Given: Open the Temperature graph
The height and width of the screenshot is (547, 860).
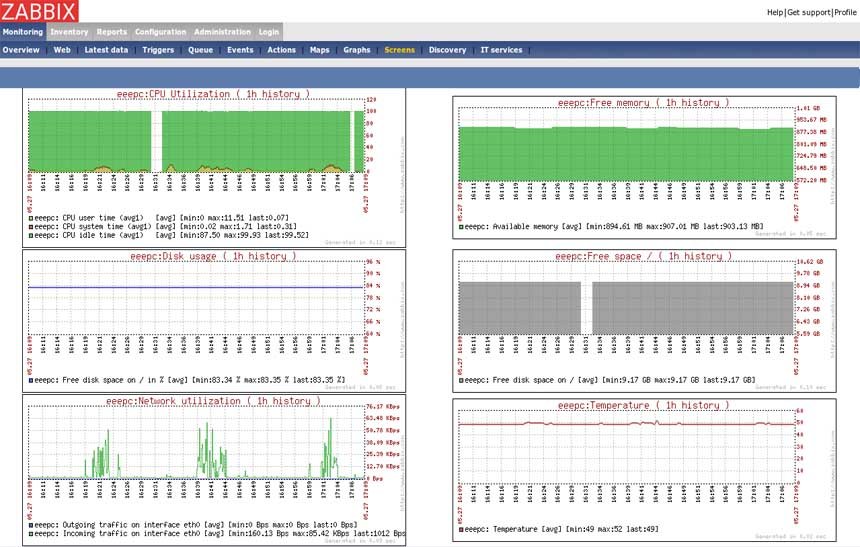Looking at the screenshot, I should coord(644,471).
